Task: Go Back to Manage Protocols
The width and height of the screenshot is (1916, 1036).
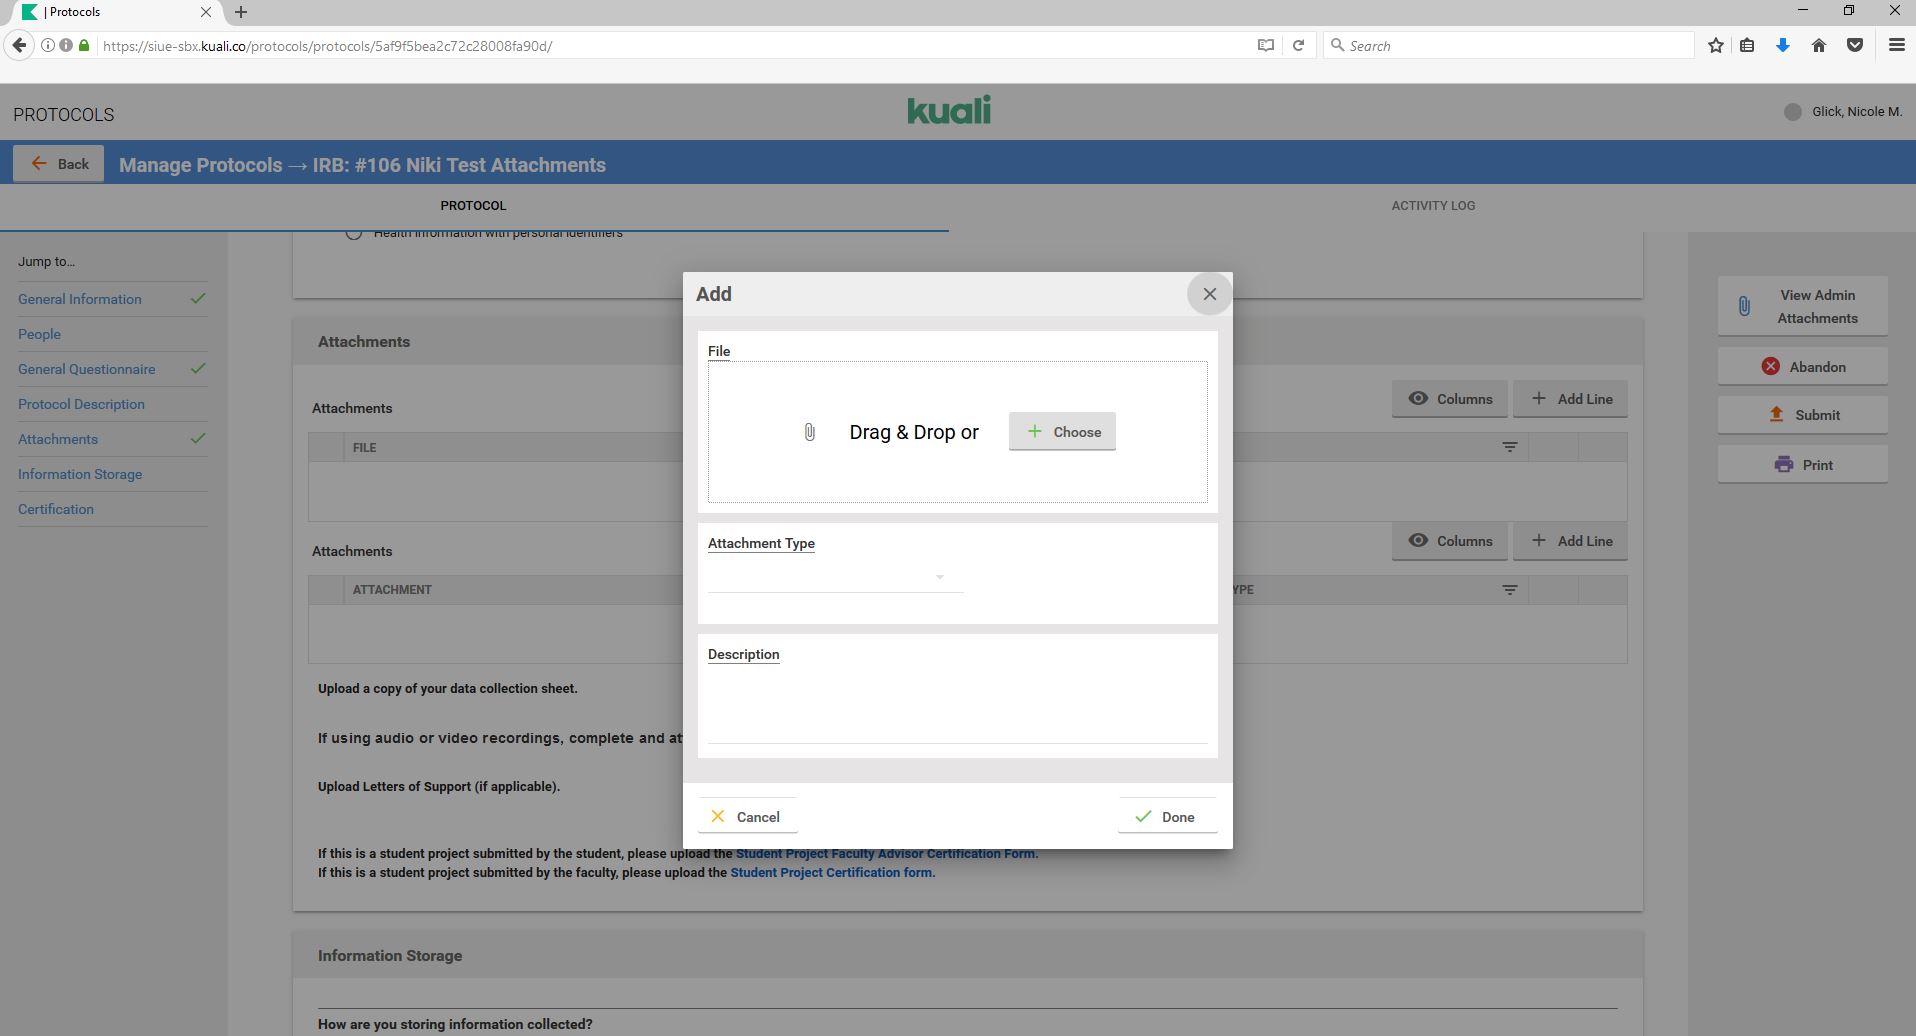Action: pos(59,164)
